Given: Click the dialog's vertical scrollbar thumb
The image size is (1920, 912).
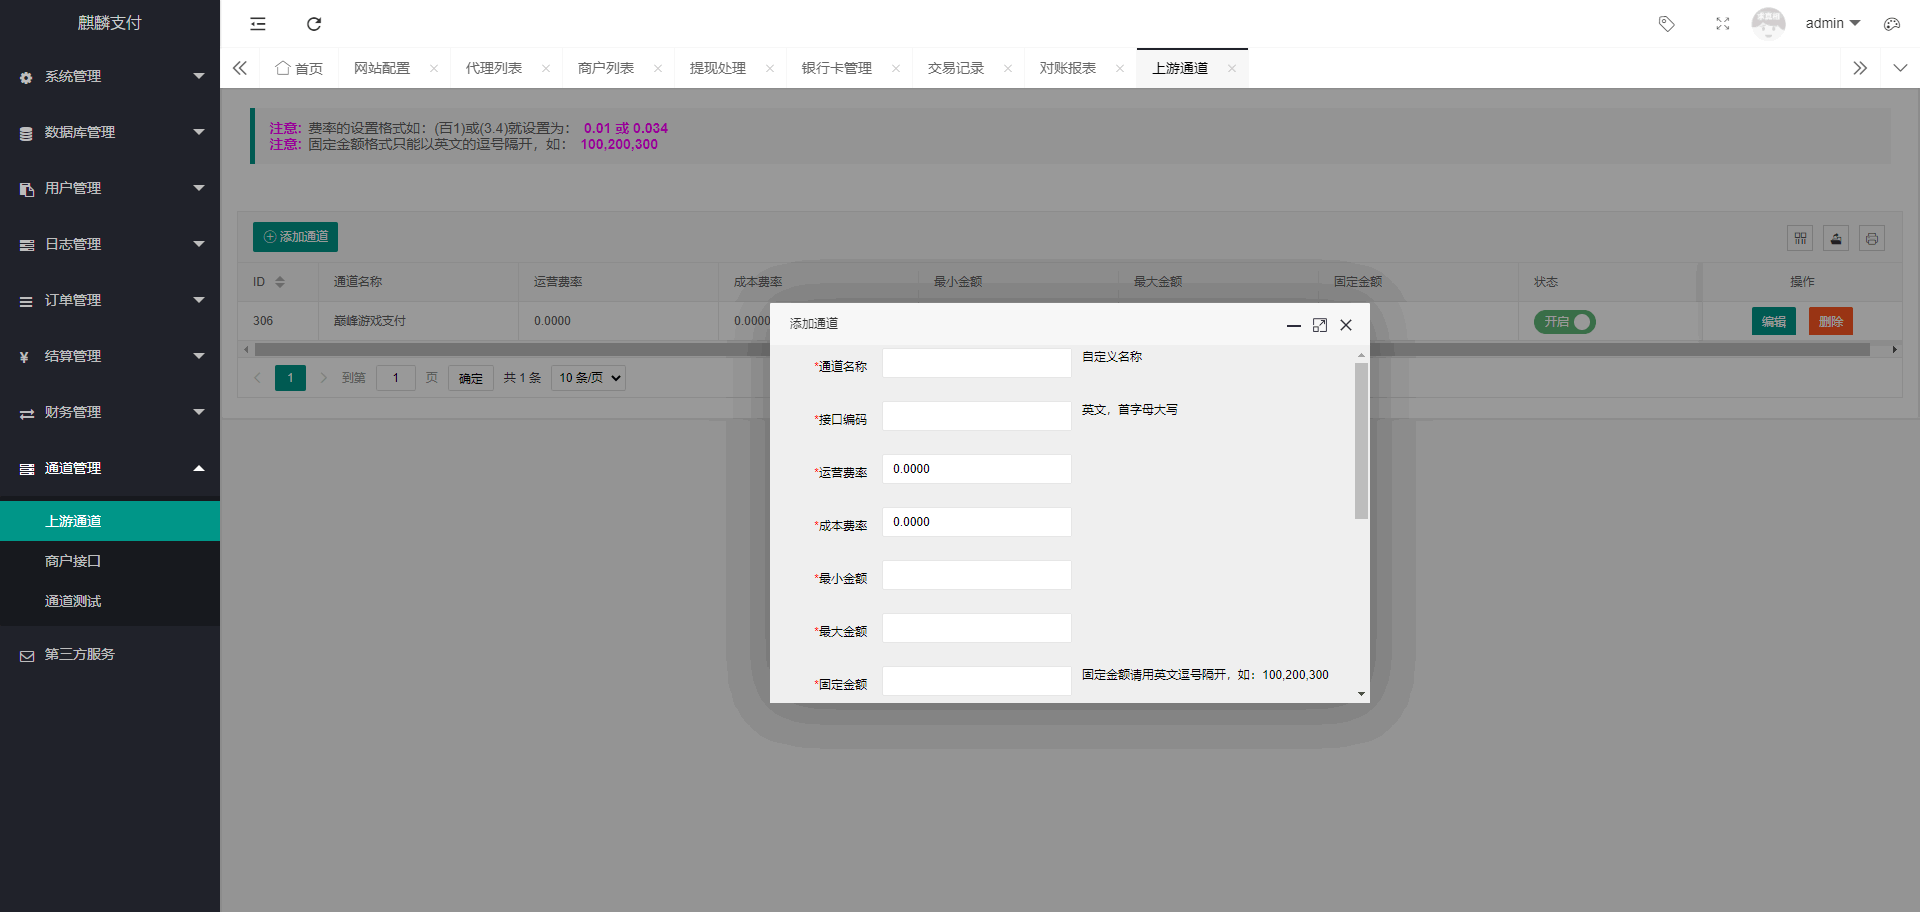Looking at the screenshot, I should [1361, 440].
